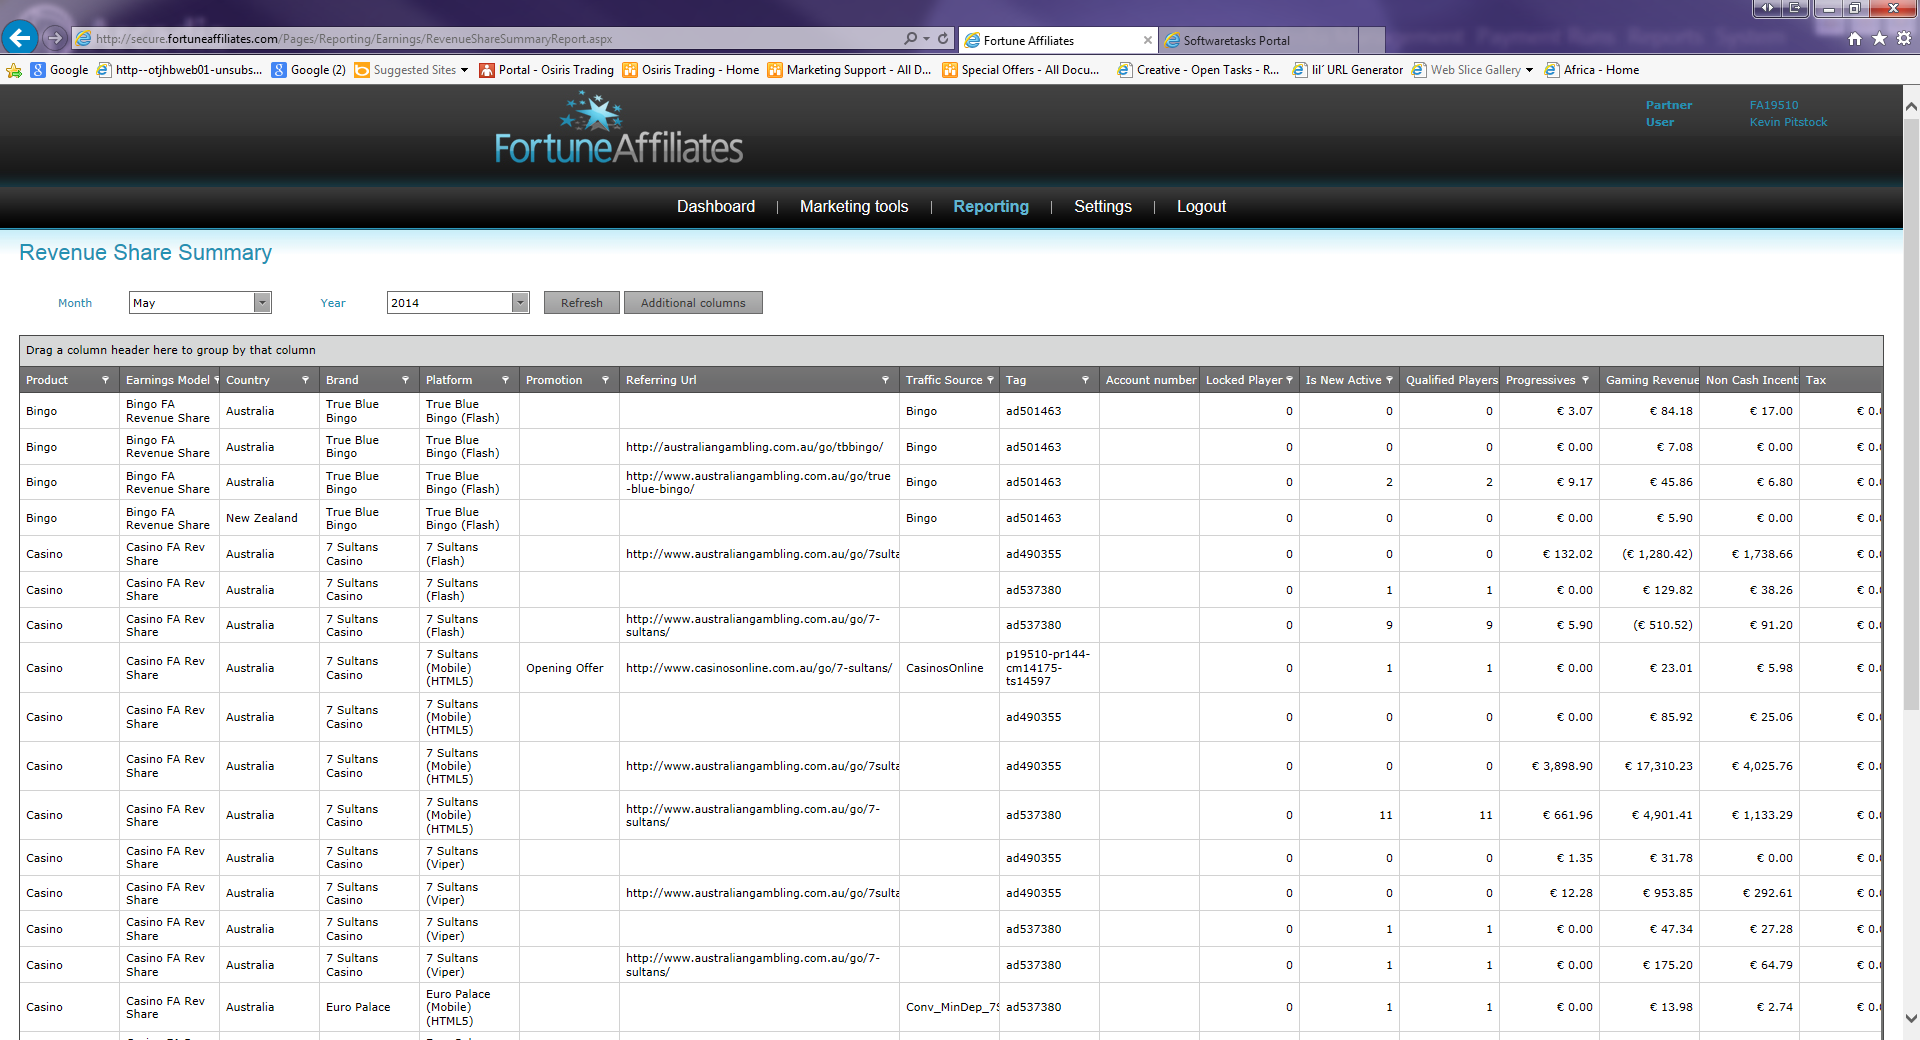Open Special Offers - All Docu... bookmark

1021,70
